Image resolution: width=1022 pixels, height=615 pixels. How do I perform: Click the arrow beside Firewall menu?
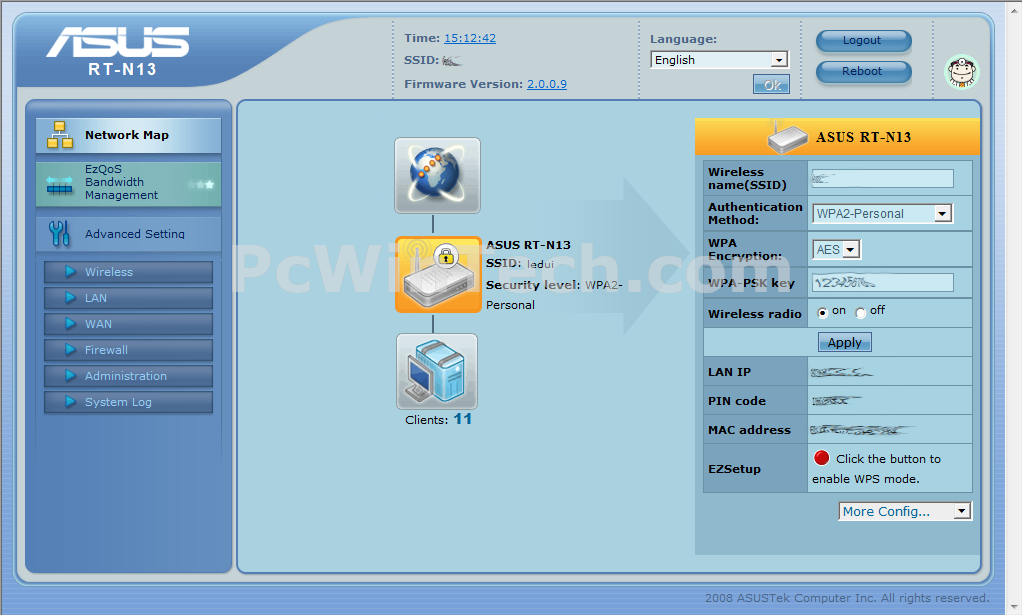pos(70,350)
